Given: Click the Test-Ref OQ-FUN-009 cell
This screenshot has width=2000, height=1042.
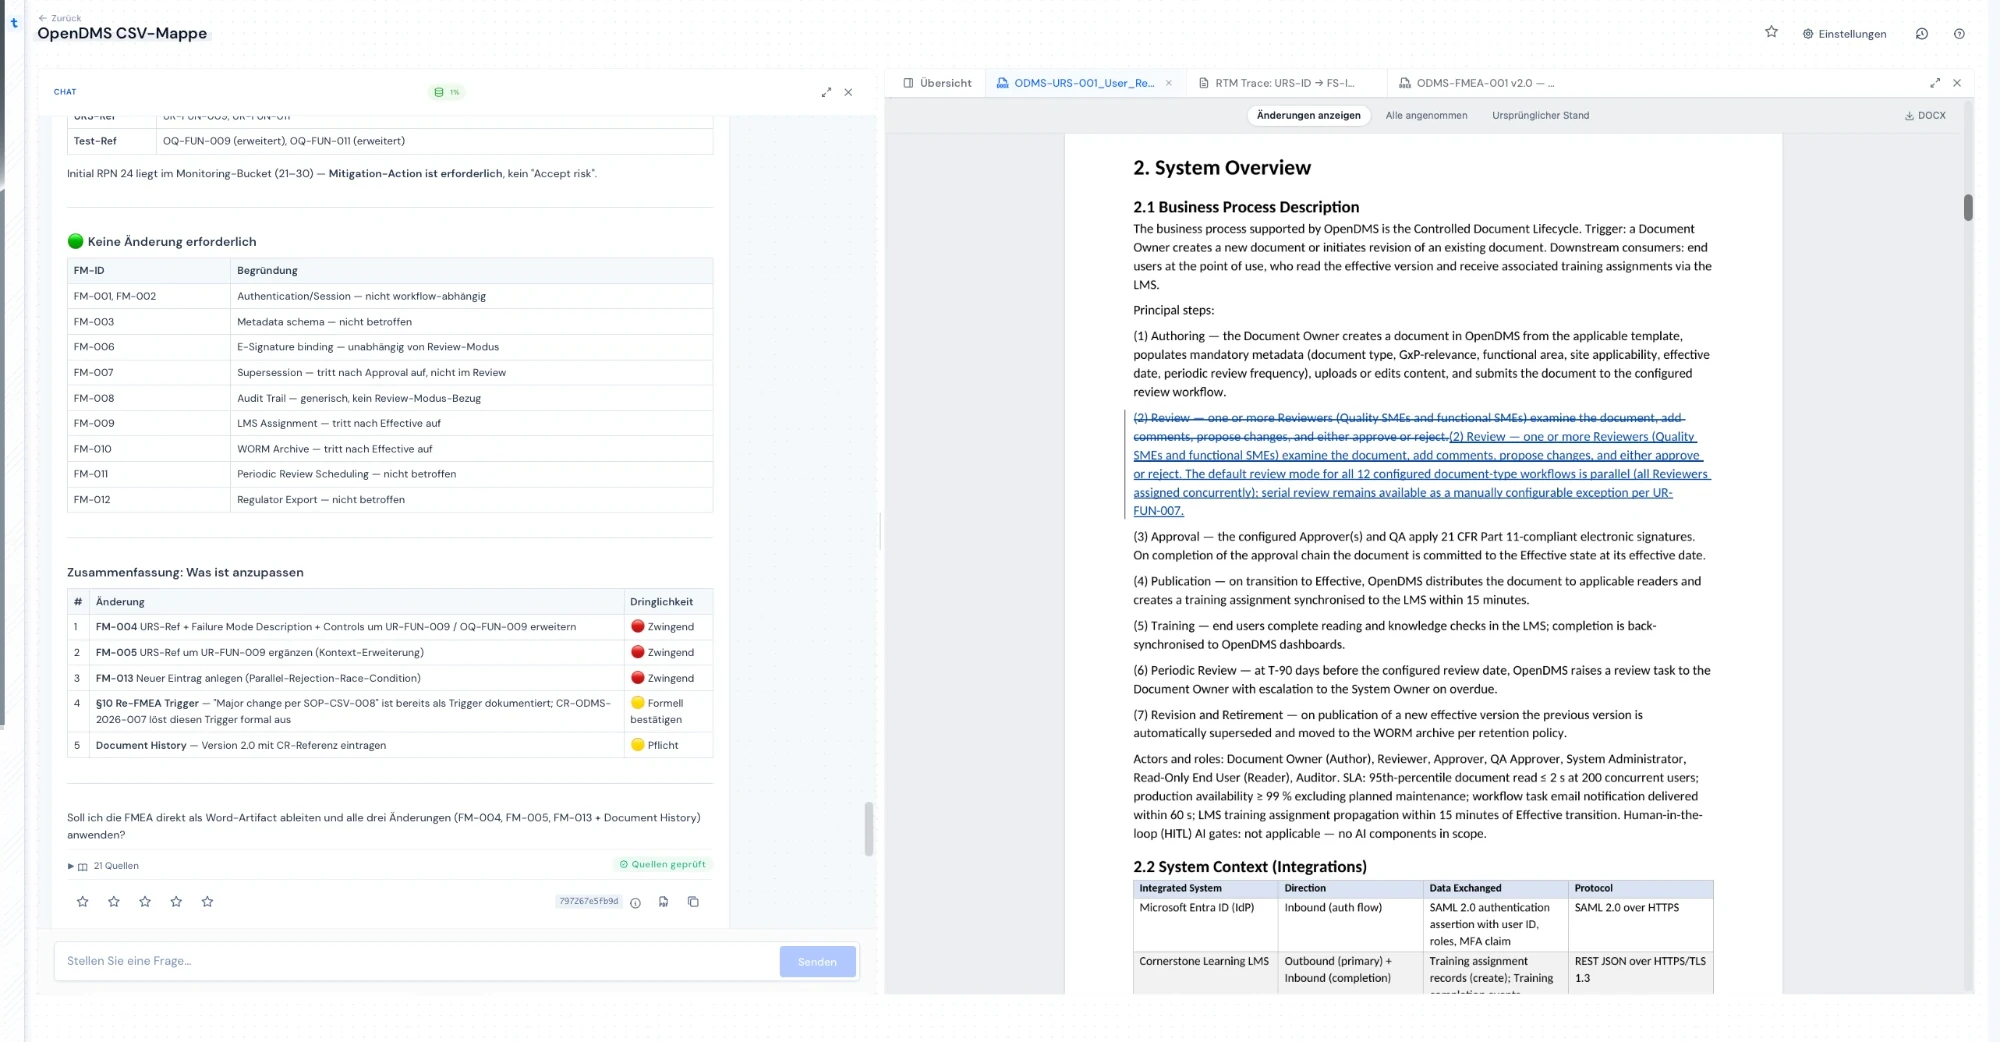Looking at the screenshot, I should [435, 141].
